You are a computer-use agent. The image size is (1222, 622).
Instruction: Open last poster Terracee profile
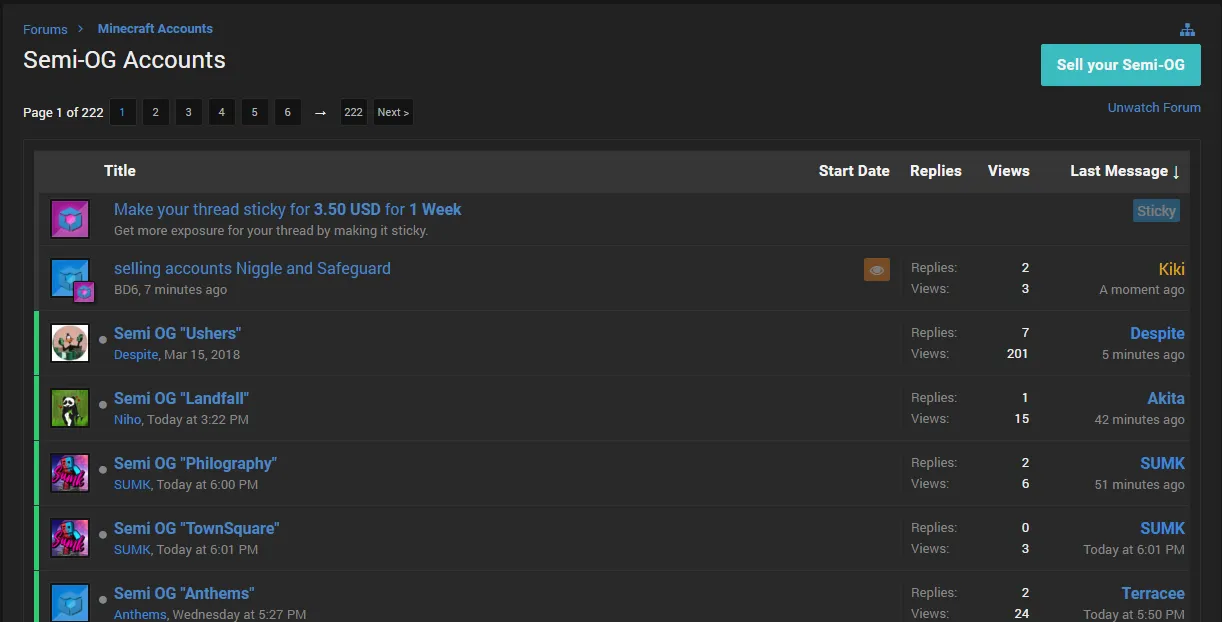1153,593
